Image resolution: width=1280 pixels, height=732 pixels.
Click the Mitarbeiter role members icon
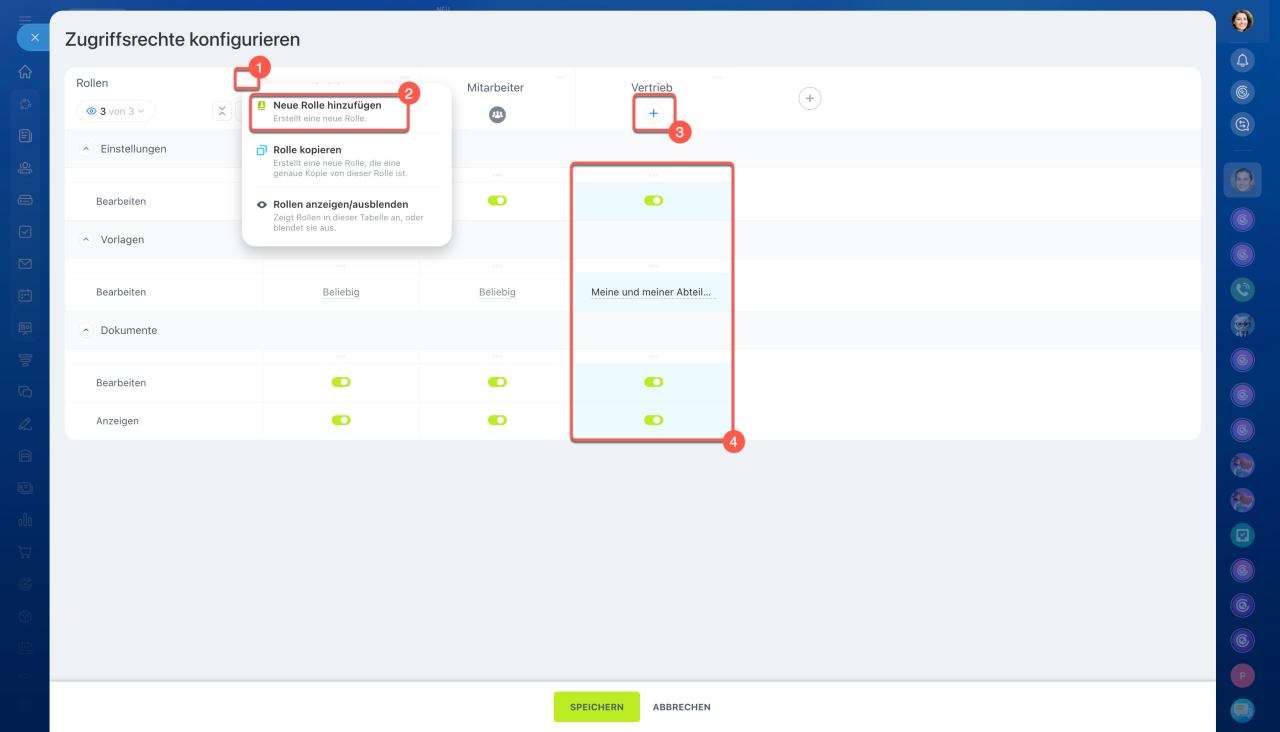(497, 114)
